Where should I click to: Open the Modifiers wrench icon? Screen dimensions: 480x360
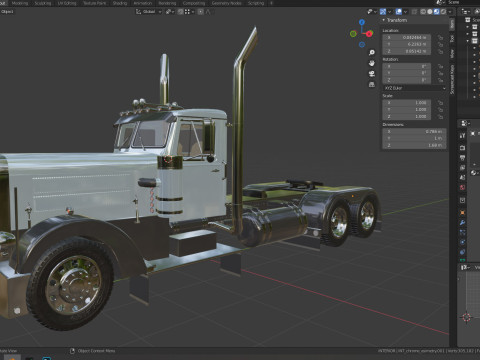pos(462,222)
